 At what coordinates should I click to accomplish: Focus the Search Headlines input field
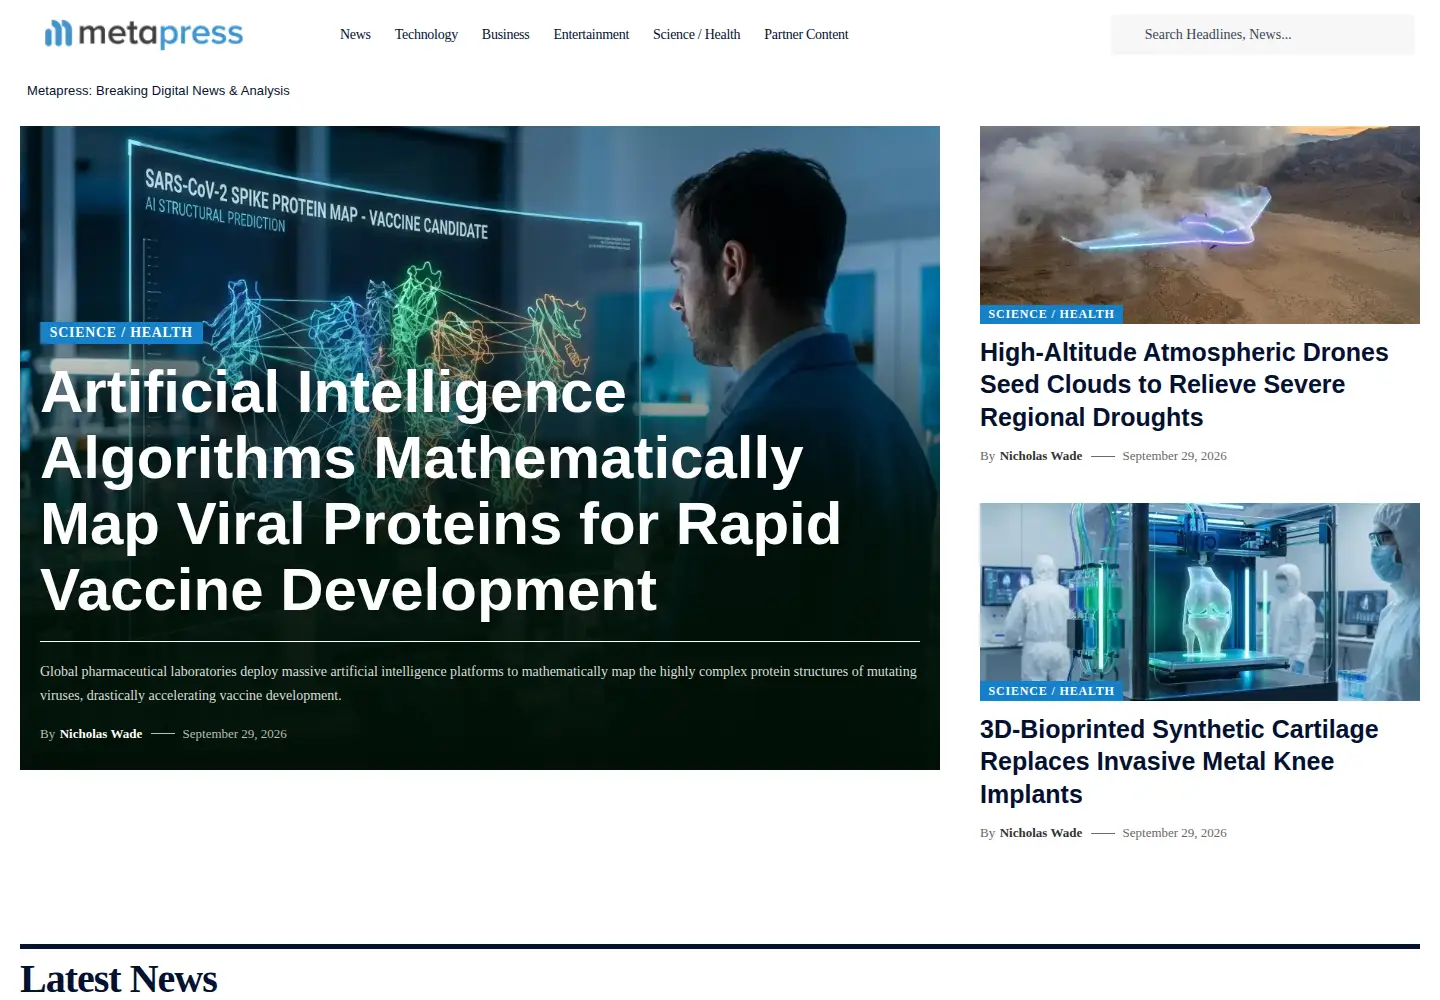(x=1262, y=34)
